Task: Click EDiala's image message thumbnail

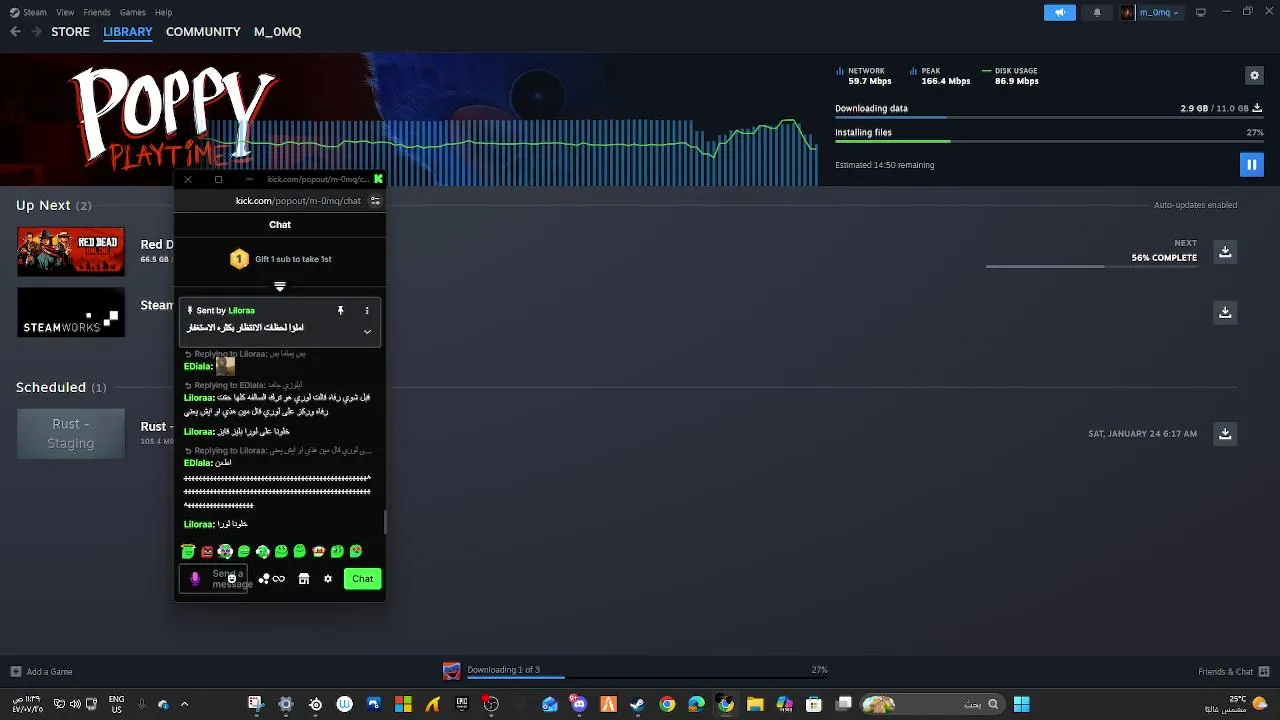Action: (225, 367)
